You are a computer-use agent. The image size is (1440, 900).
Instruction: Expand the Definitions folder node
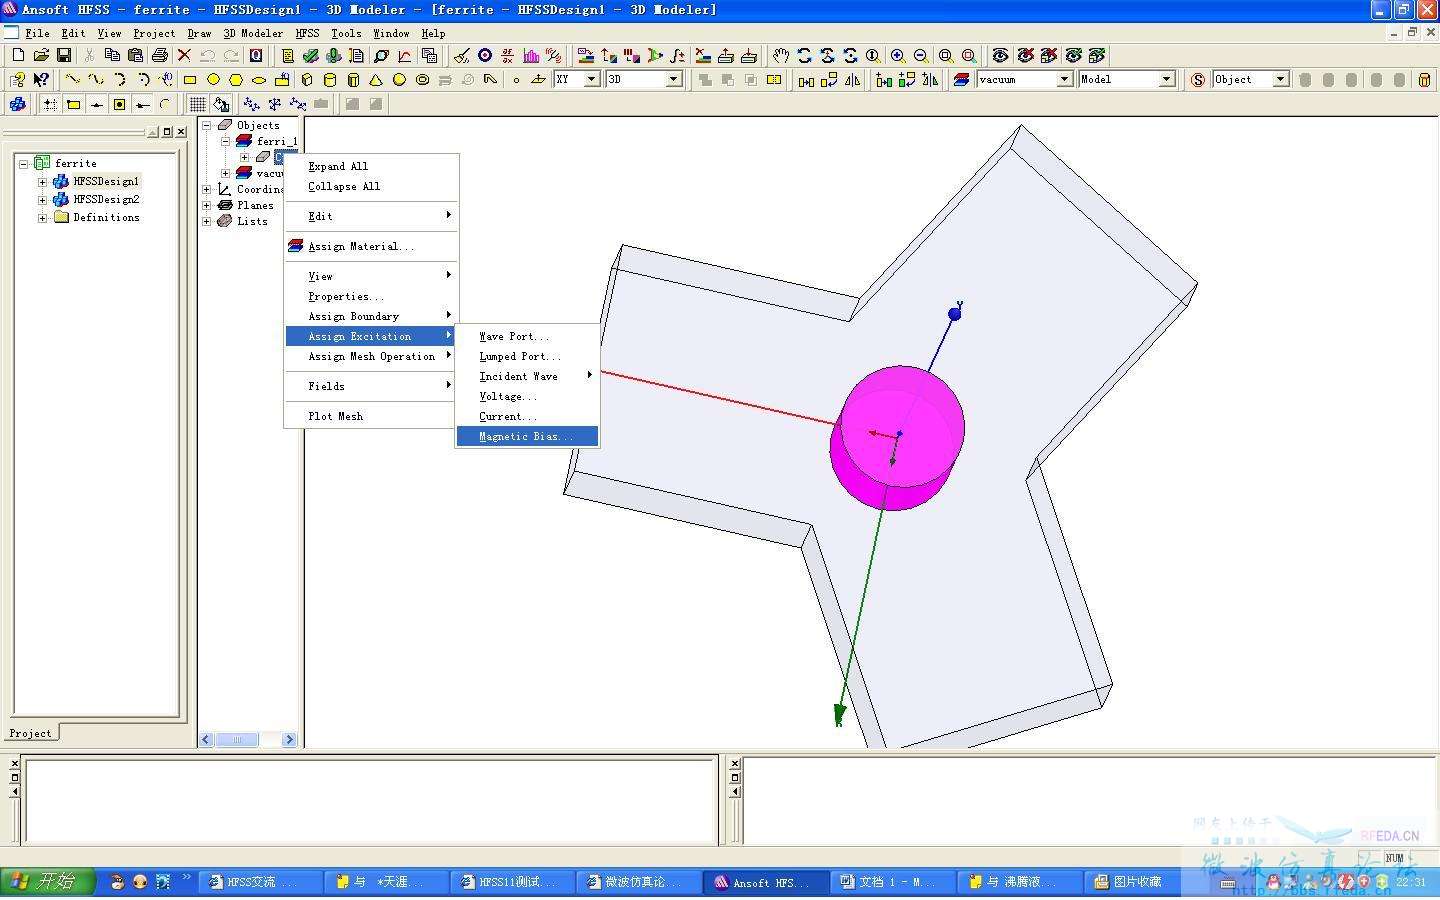(42, 218)
